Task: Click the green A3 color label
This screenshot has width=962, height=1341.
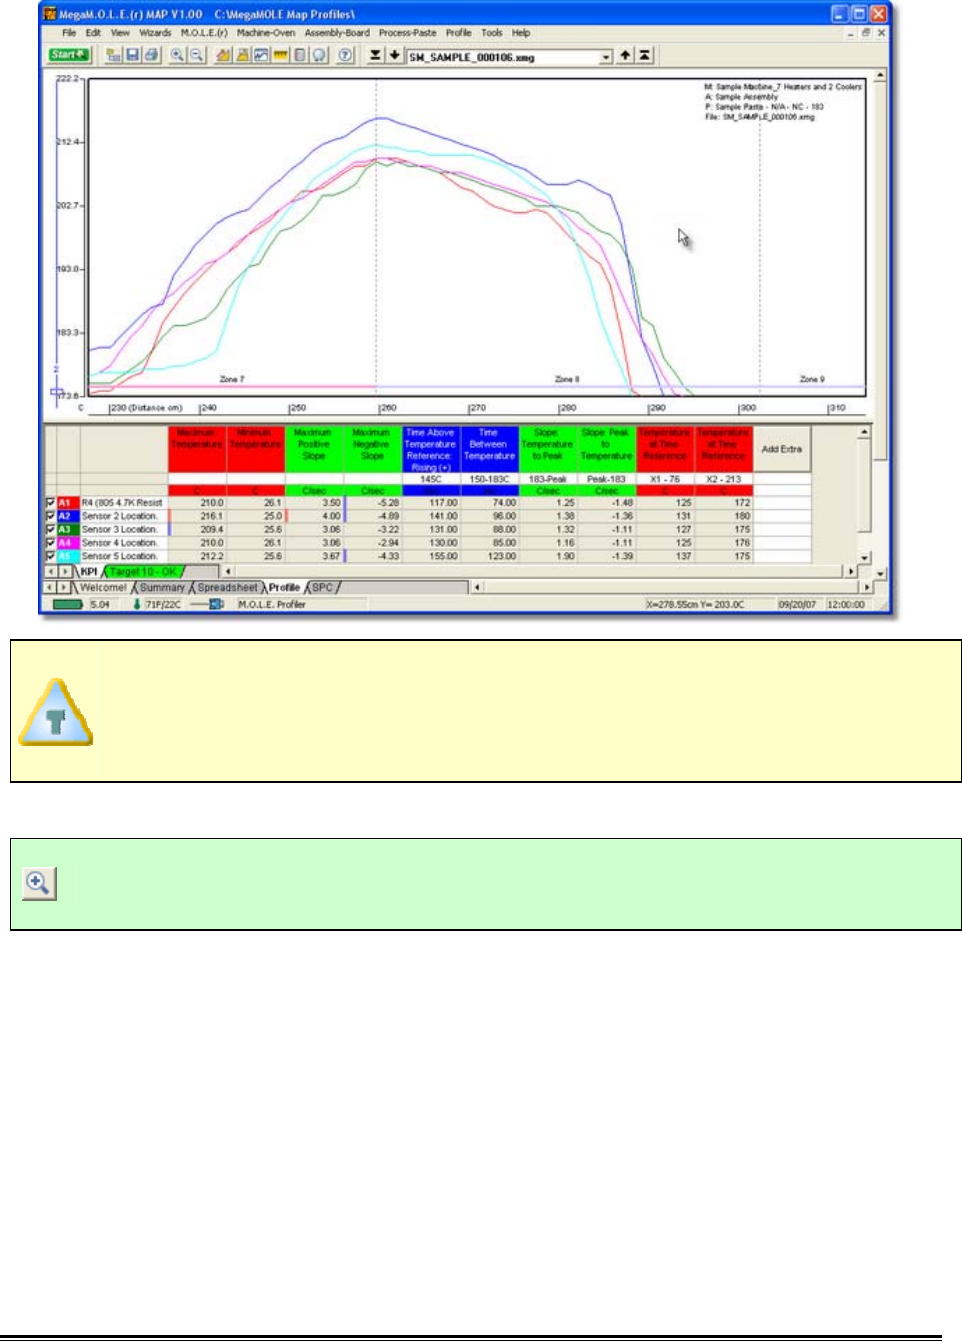Action: click(67, 529)
